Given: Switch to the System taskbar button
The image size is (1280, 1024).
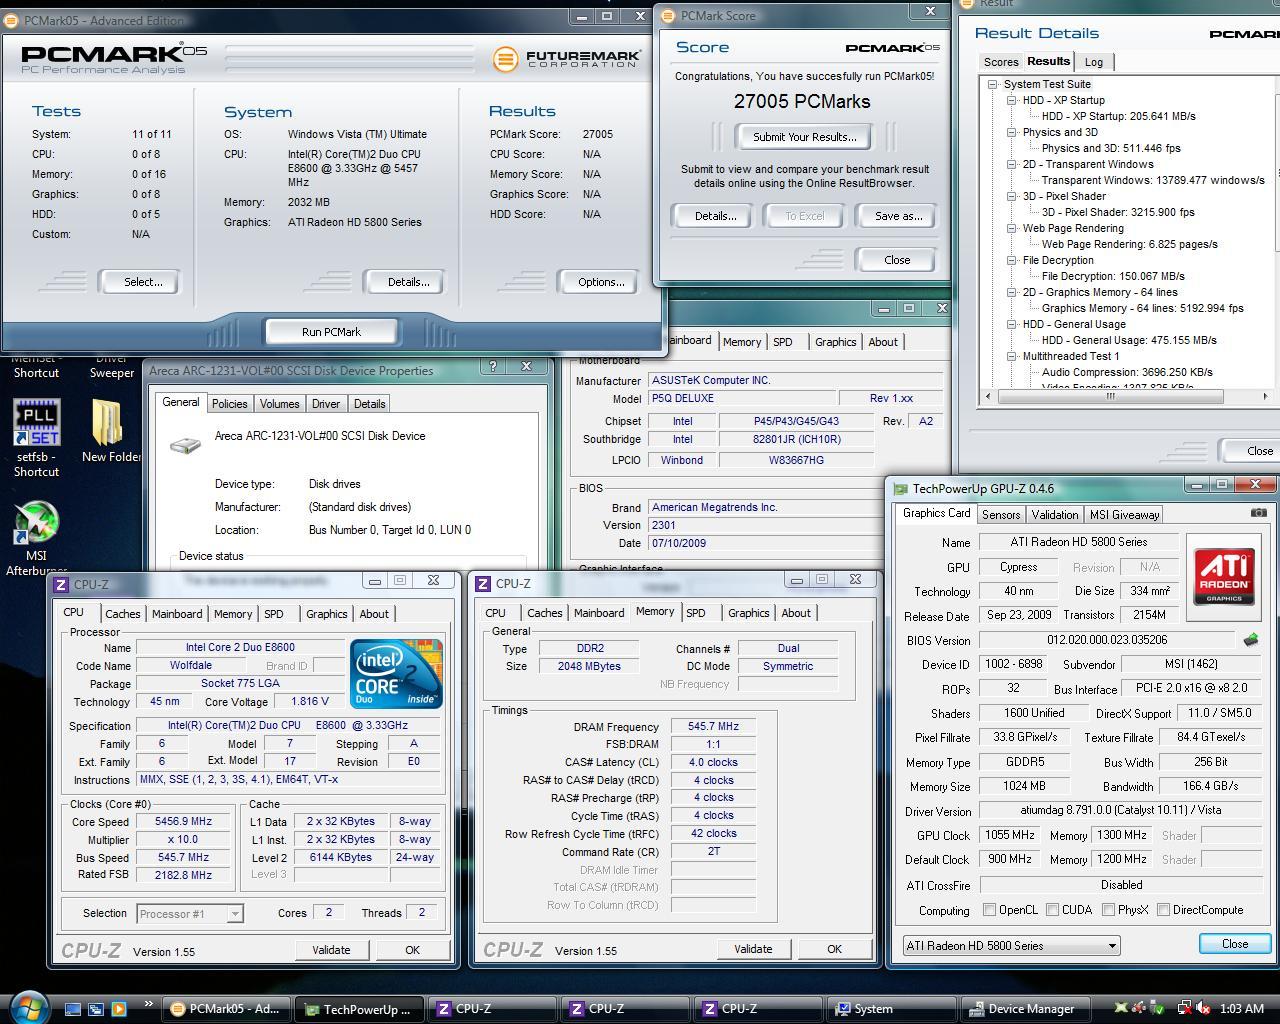Looking at the screenshot, I should (893, 1009).
